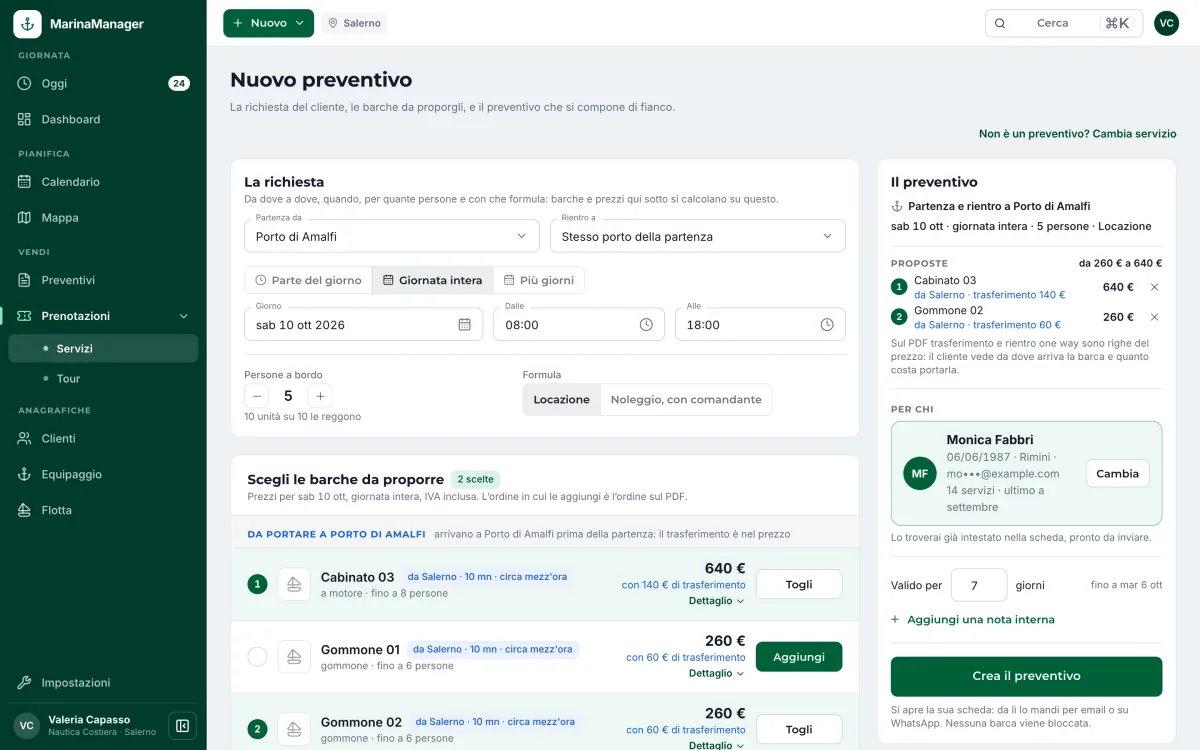
Task: Click the boat icon of Cabinato 03
Action: pos(294,584)
